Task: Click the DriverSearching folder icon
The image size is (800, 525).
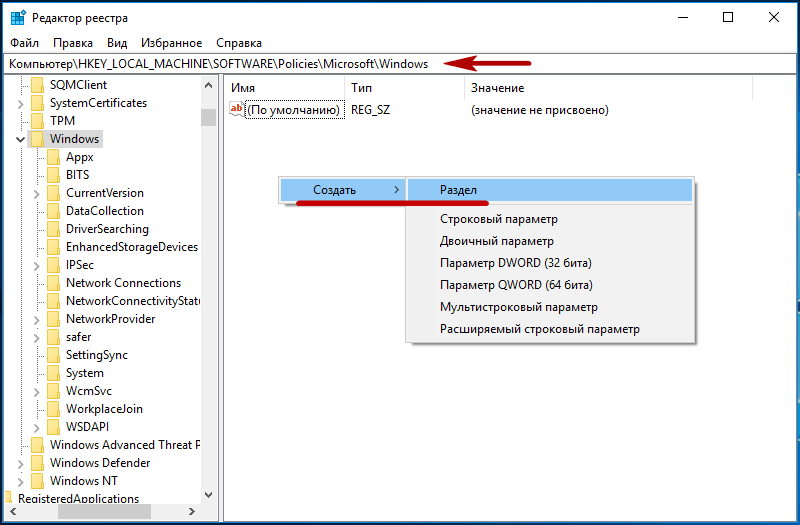Action: [54, 229]
